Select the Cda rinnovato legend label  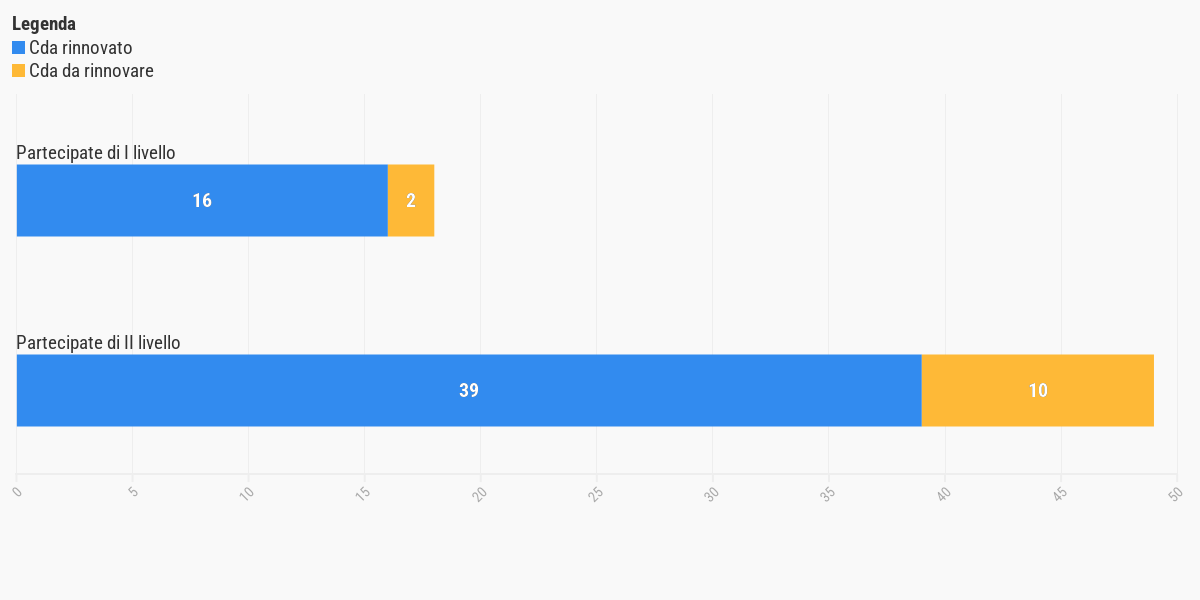pos(81,47)
